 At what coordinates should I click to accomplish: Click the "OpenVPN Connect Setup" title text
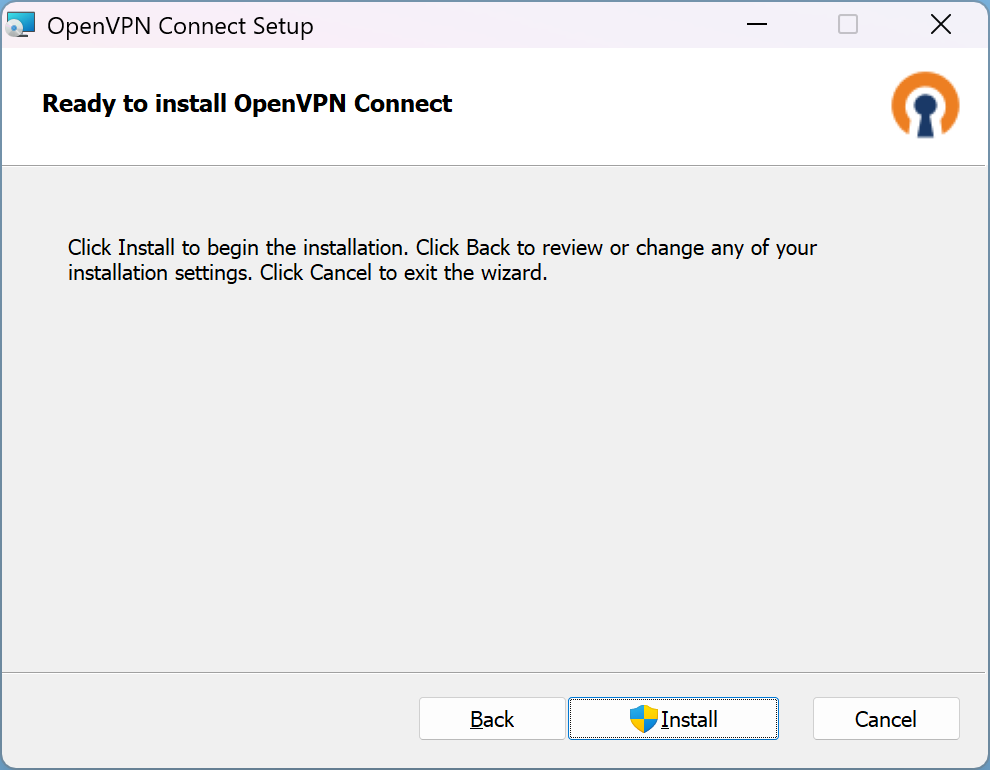tap(180, 26)
